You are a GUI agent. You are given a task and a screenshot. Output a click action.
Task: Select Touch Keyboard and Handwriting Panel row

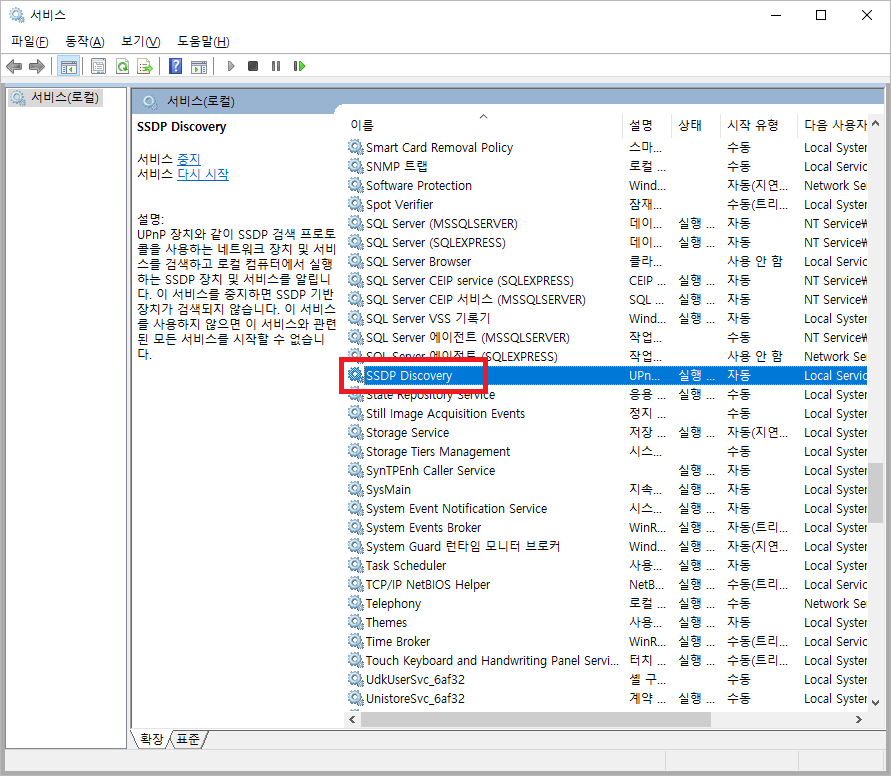(x=607, y=660)
